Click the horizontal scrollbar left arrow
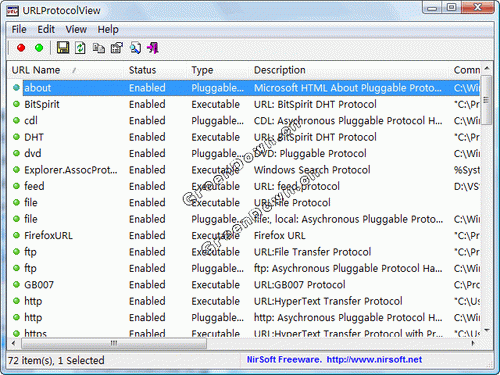Image resolution: width=500 pixels, height=375 pixels. pos(14,343)
